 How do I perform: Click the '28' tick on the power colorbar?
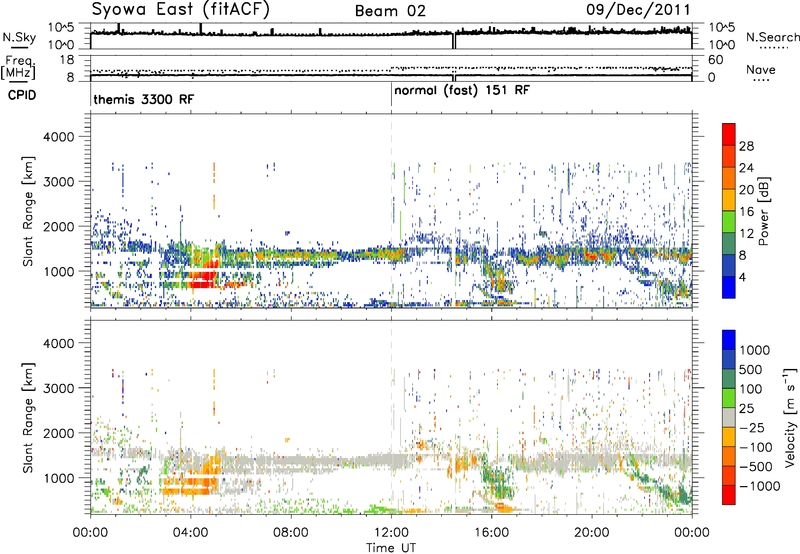(x=746, y=146)
